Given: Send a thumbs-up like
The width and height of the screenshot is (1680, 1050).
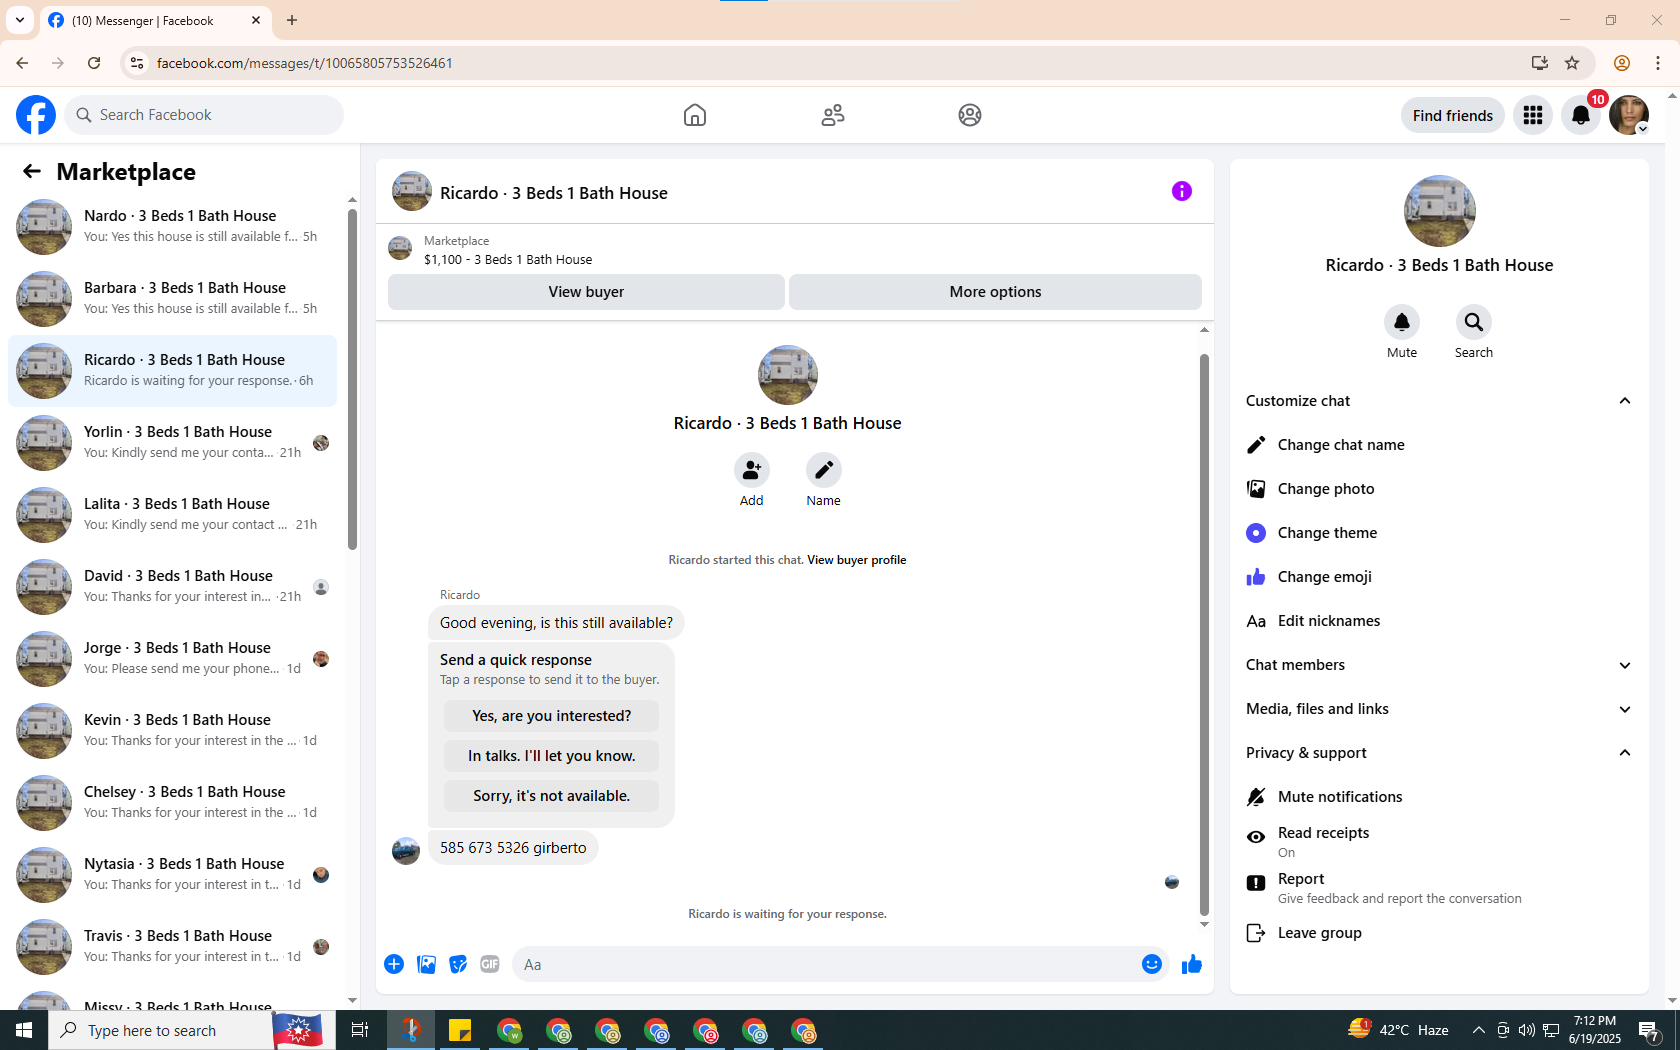Looking at the screenshot, I should 1192,964.
